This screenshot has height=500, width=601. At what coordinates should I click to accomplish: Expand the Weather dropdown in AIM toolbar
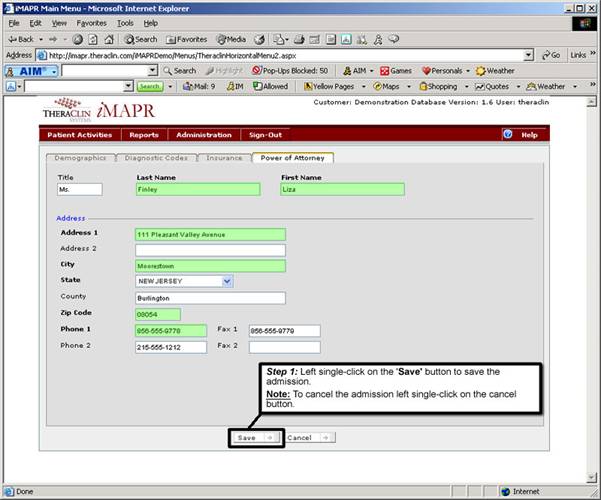pos(495,71)
